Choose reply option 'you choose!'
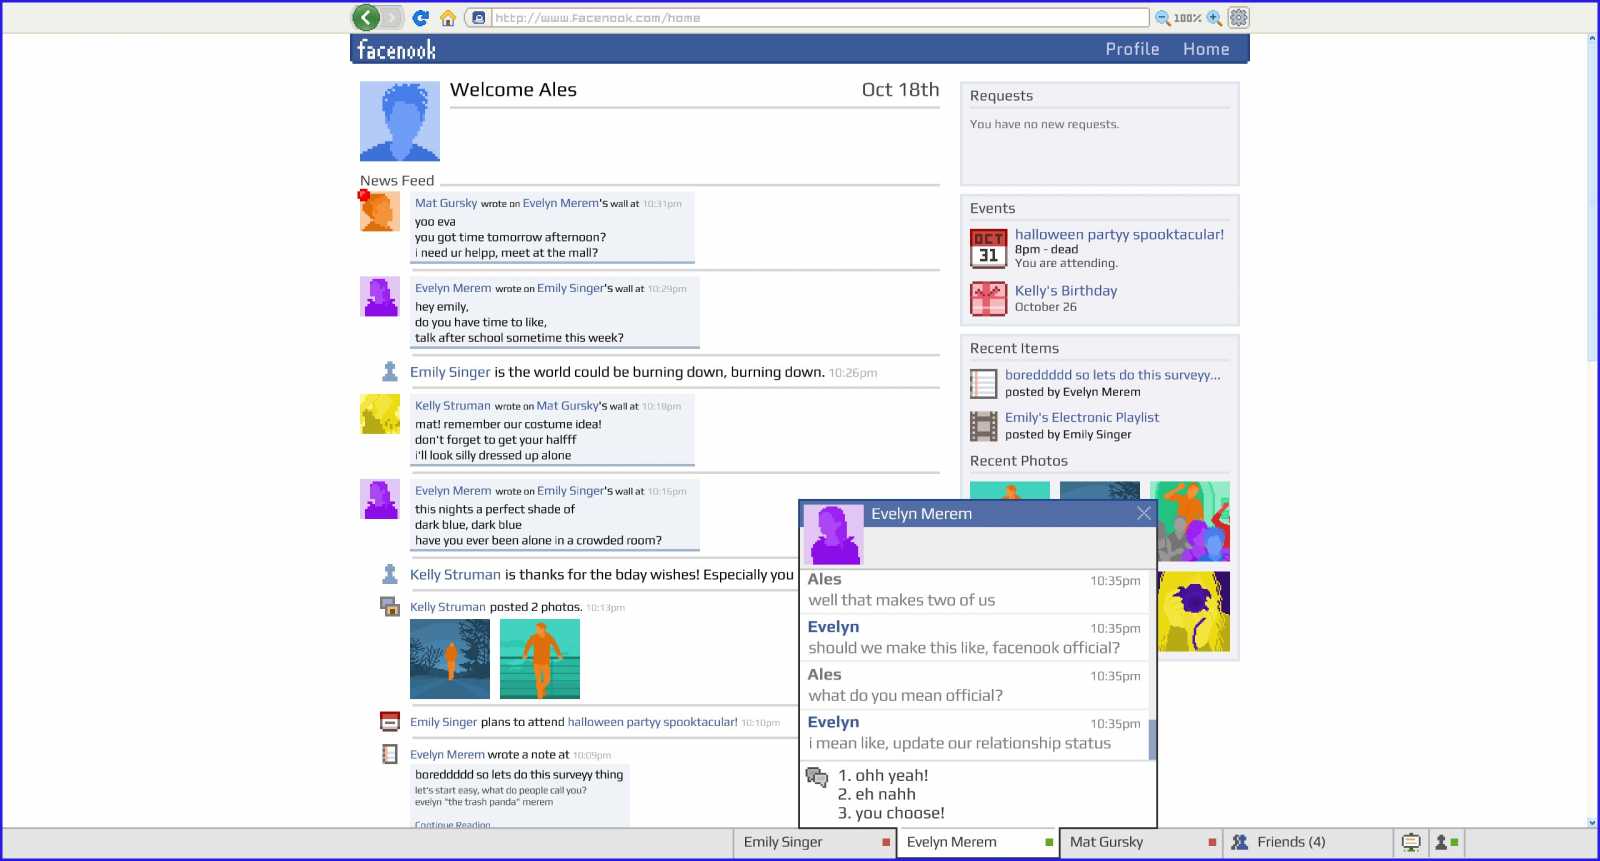Viewport: 1600px width, 861px height. coord(891,813)
